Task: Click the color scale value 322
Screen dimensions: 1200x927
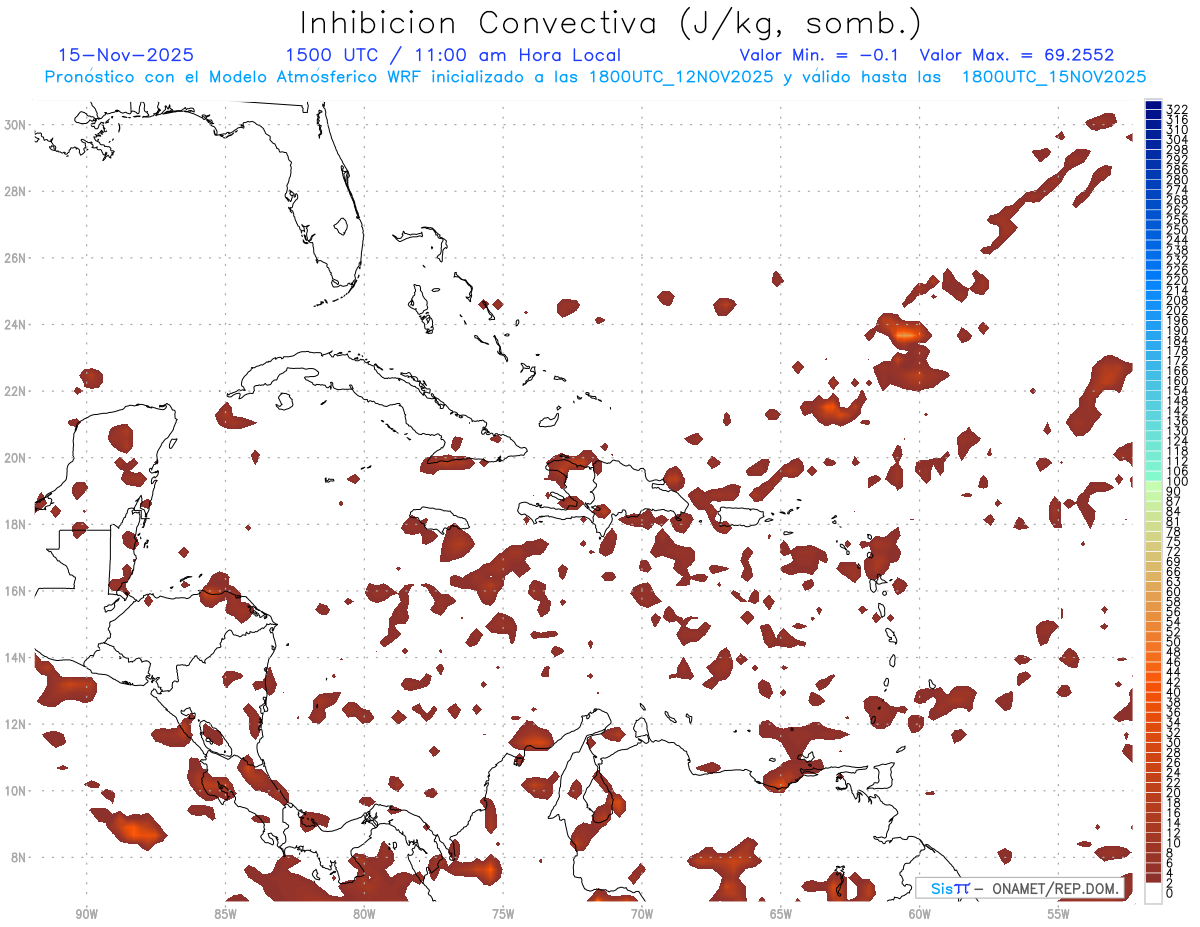Action: tap(1176, 109)
